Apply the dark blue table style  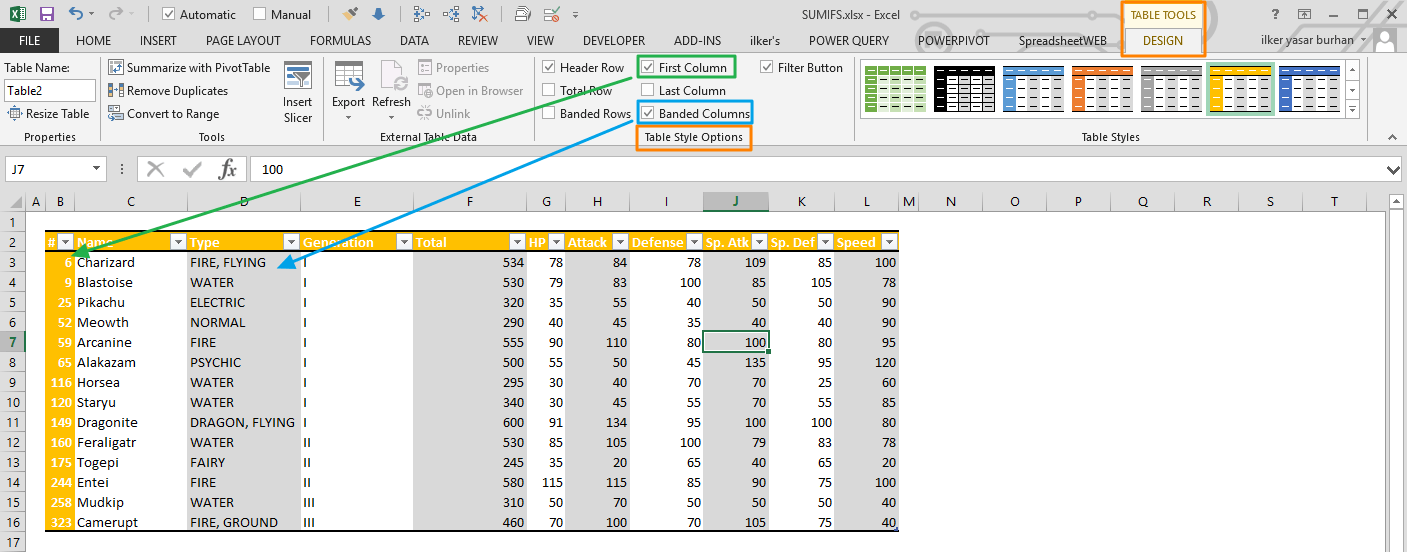point(1309,89)
